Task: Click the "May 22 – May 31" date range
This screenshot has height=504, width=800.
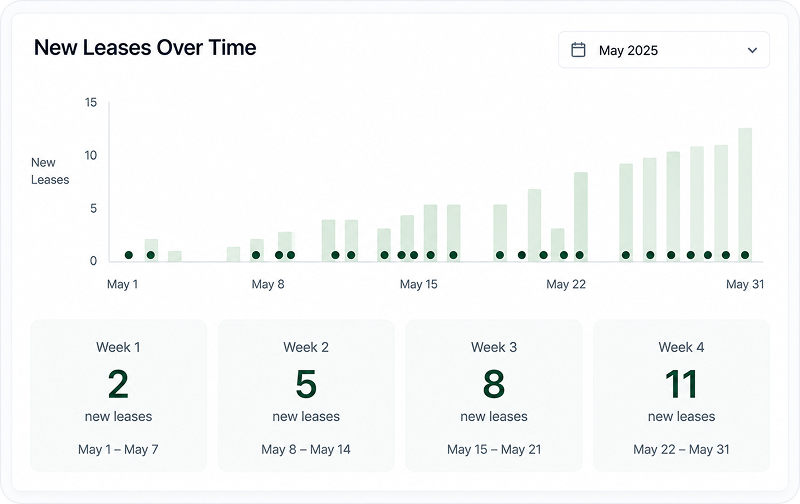Action: (682, 449)
